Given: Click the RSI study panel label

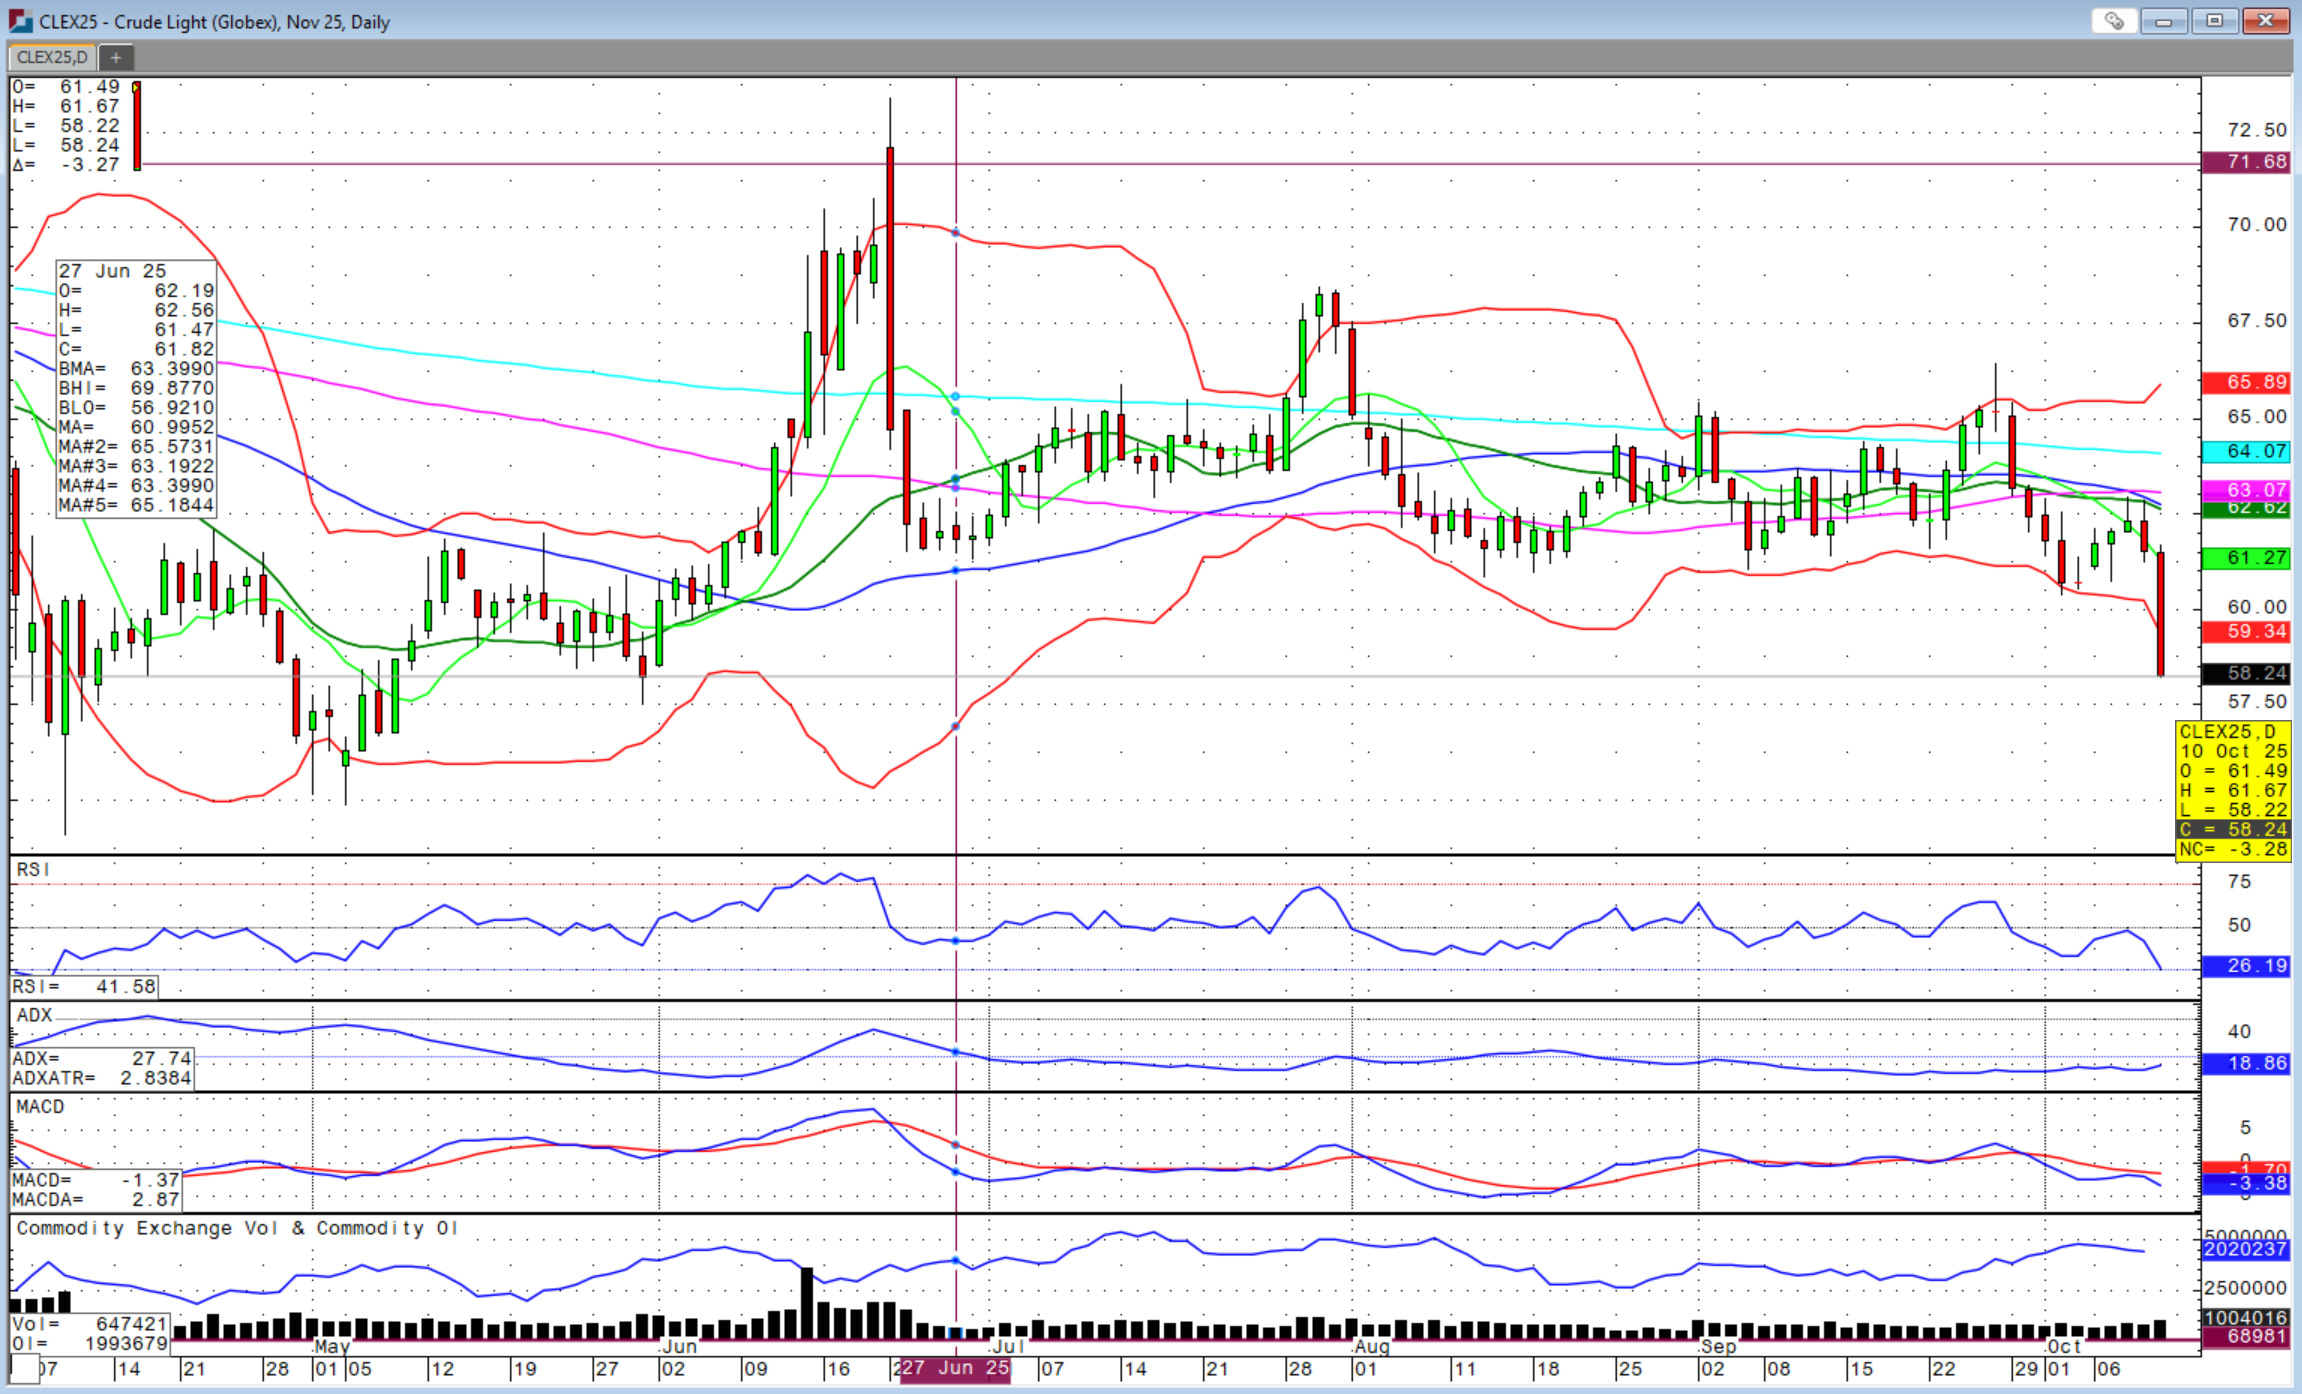Looking at the screenshot, I should click(33, 870).
